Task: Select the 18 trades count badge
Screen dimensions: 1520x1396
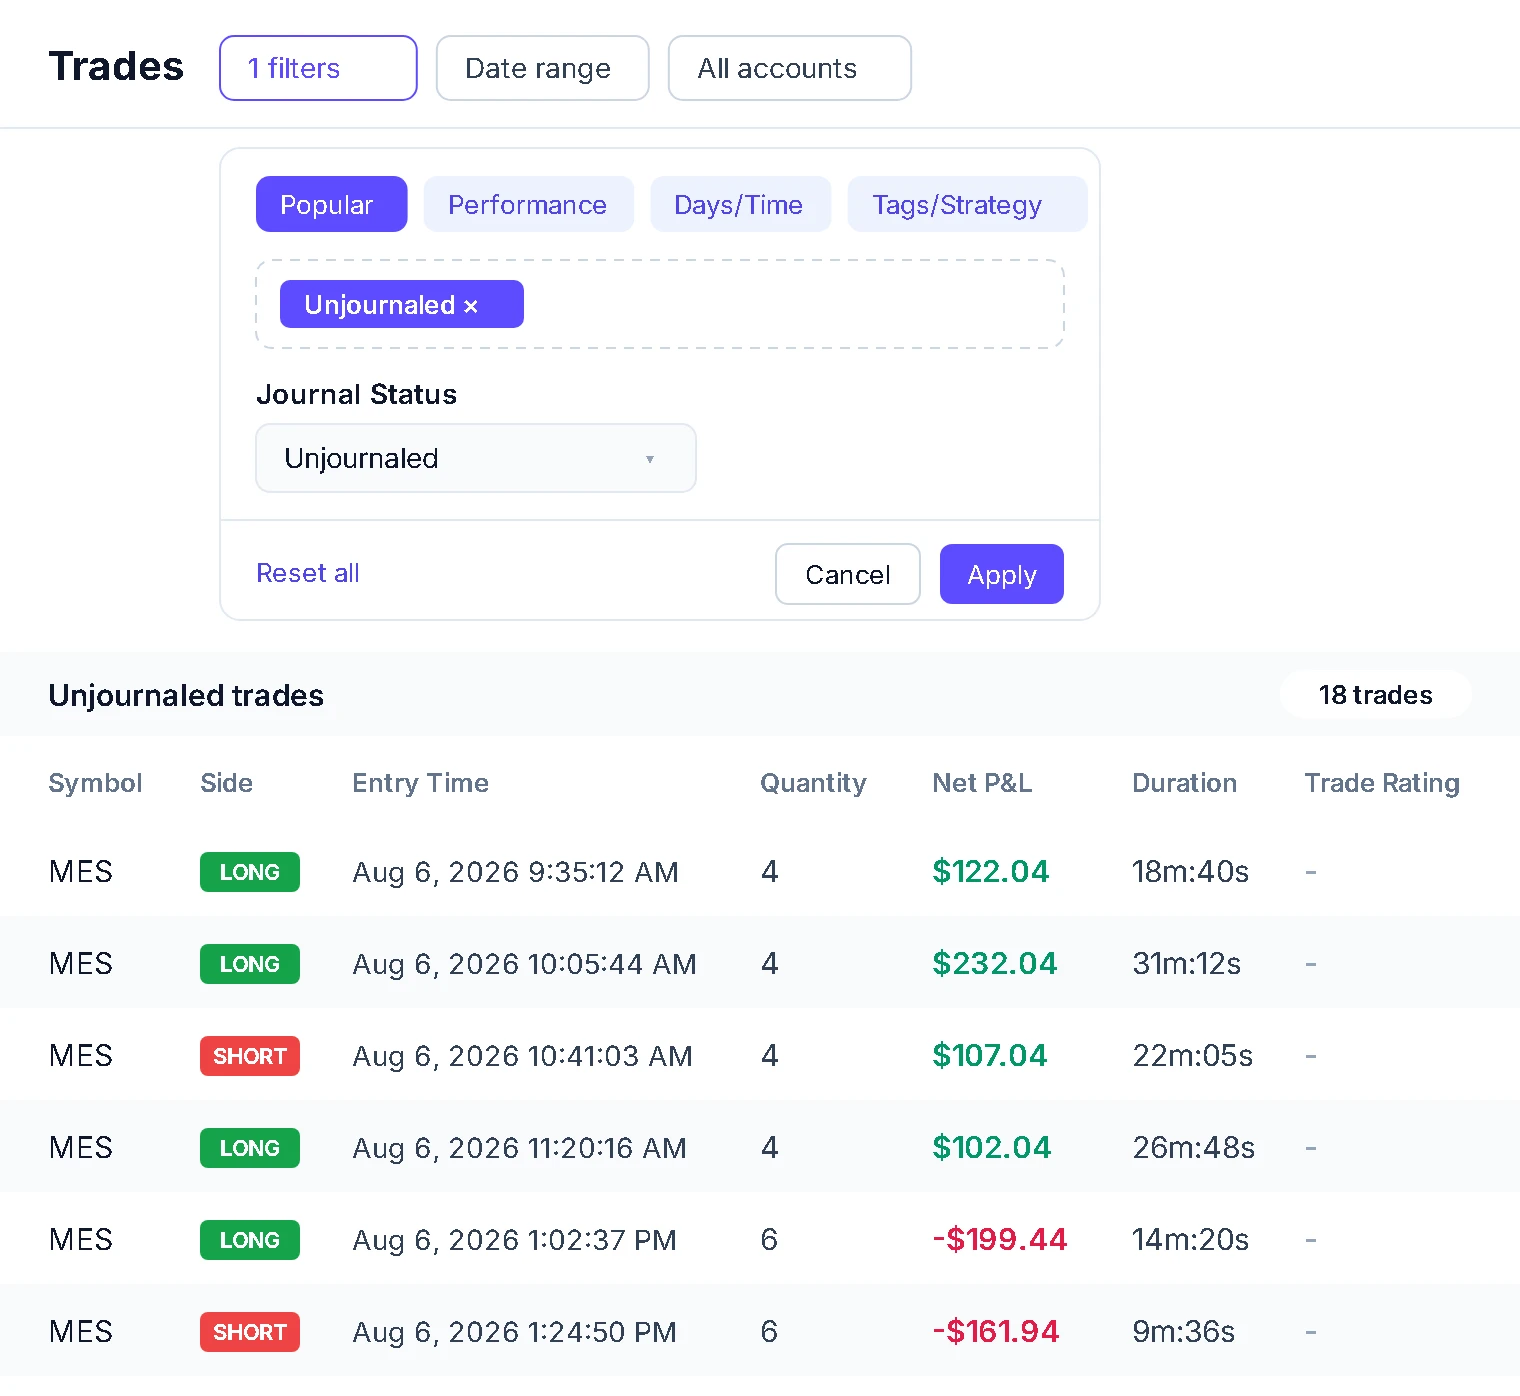Action: 1376,694
